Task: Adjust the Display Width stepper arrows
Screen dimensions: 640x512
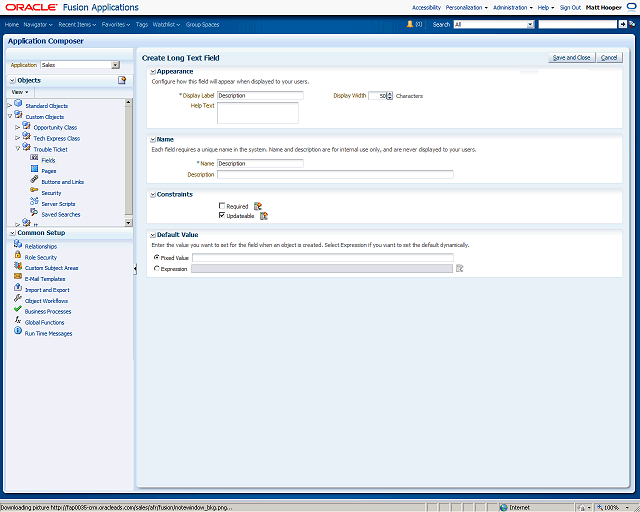Action: tap(390, 96)
